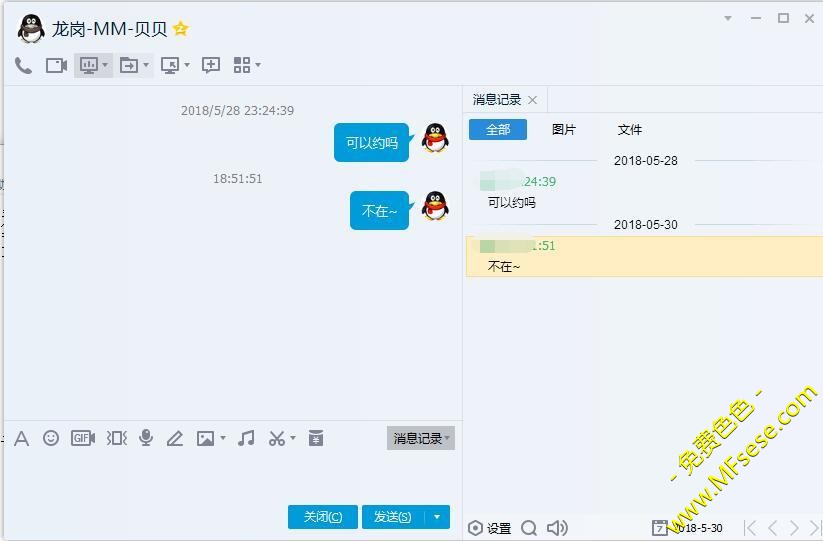Click the 关闭(C) button
The height and width of the screenshot is (541, 823).
click(322, 517)
